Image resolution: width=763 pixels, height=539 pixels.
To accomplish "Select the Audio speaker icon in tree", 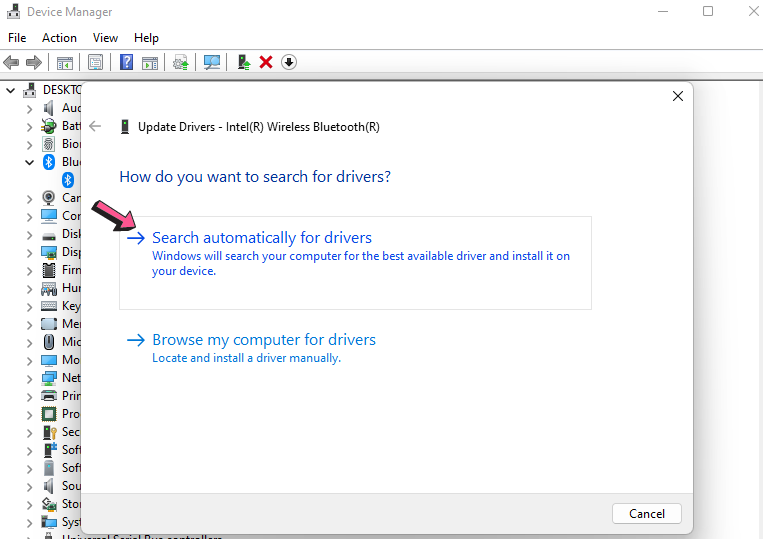I will point(49,108).
